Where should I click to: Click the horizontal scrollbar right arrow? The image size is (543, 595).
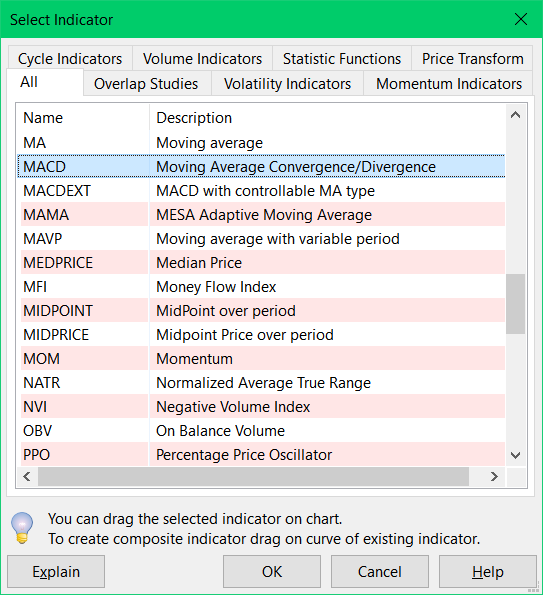(x=494, y=476)
